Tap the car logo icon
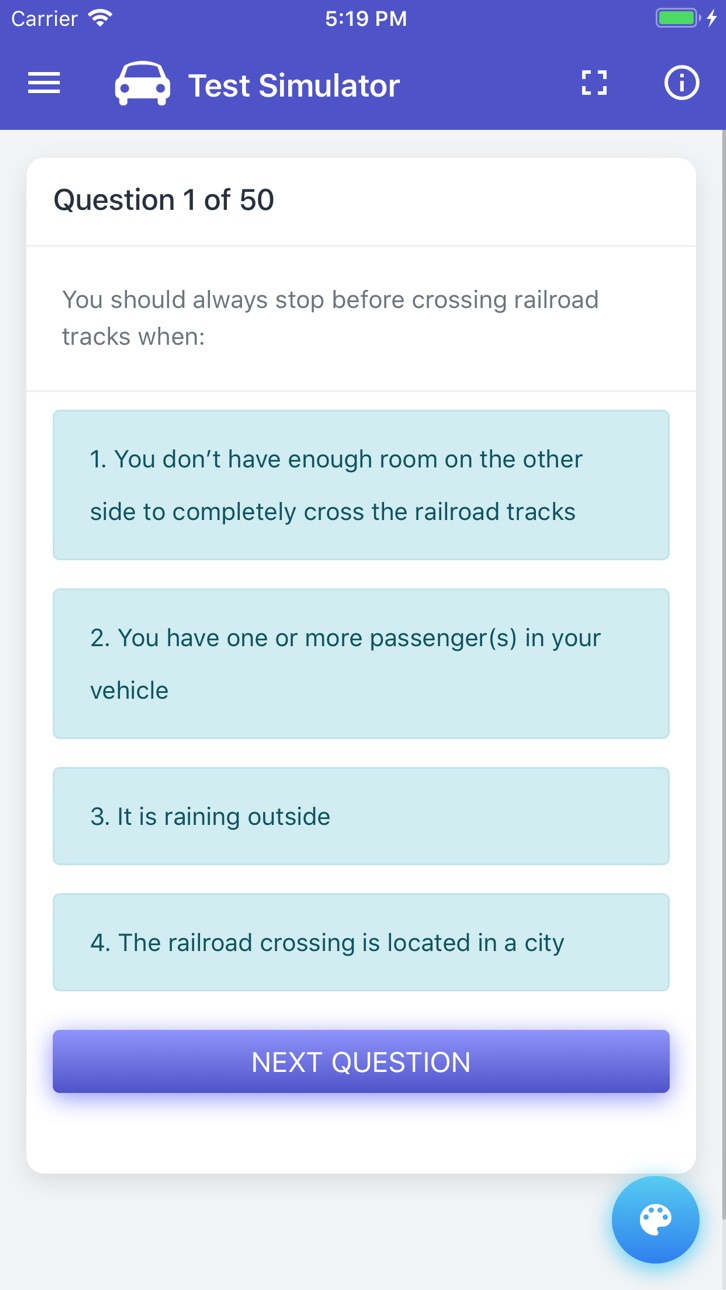726x1290 pixels. click(x=142, y=84)
